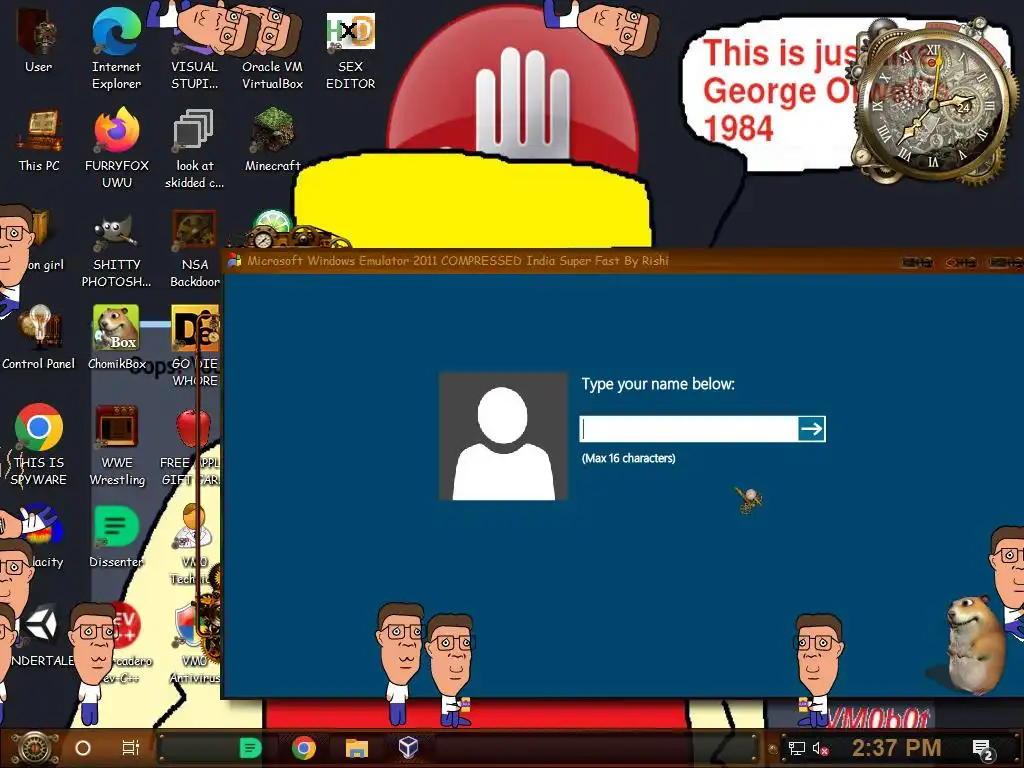The width and height of the screenshot is (1024, 768).
Task: Open THIS IS SPYWARE Chrome icon
Action: tap(39, 445)
